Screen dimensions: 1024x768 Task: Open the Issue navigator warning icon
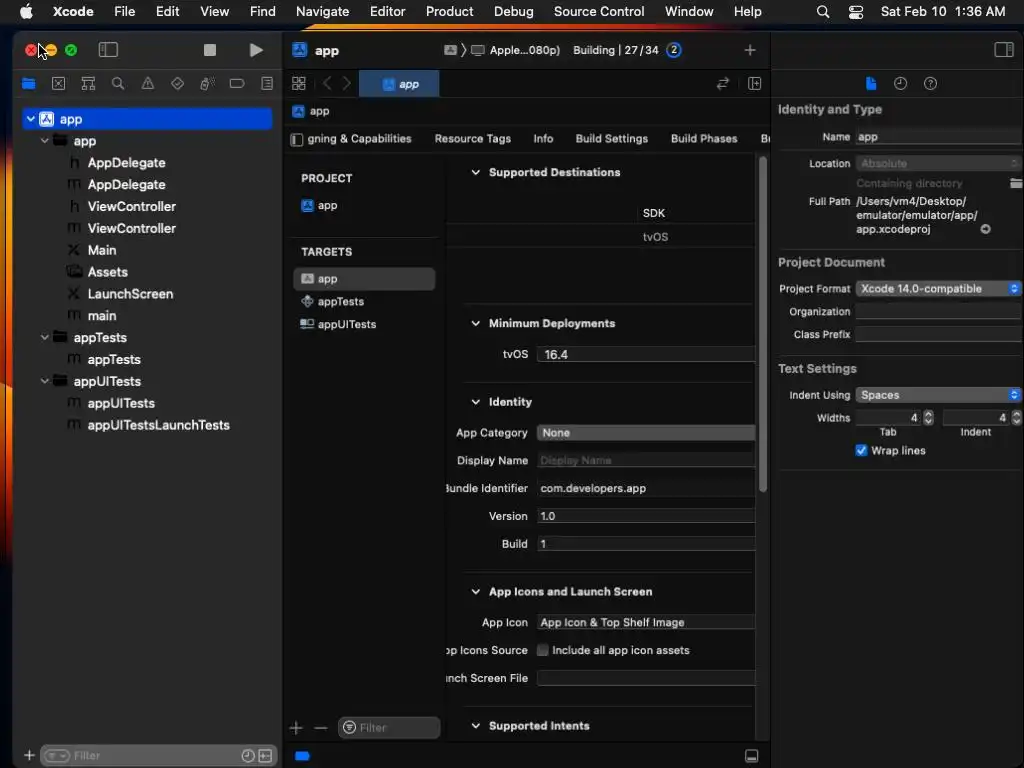(148, 84)
